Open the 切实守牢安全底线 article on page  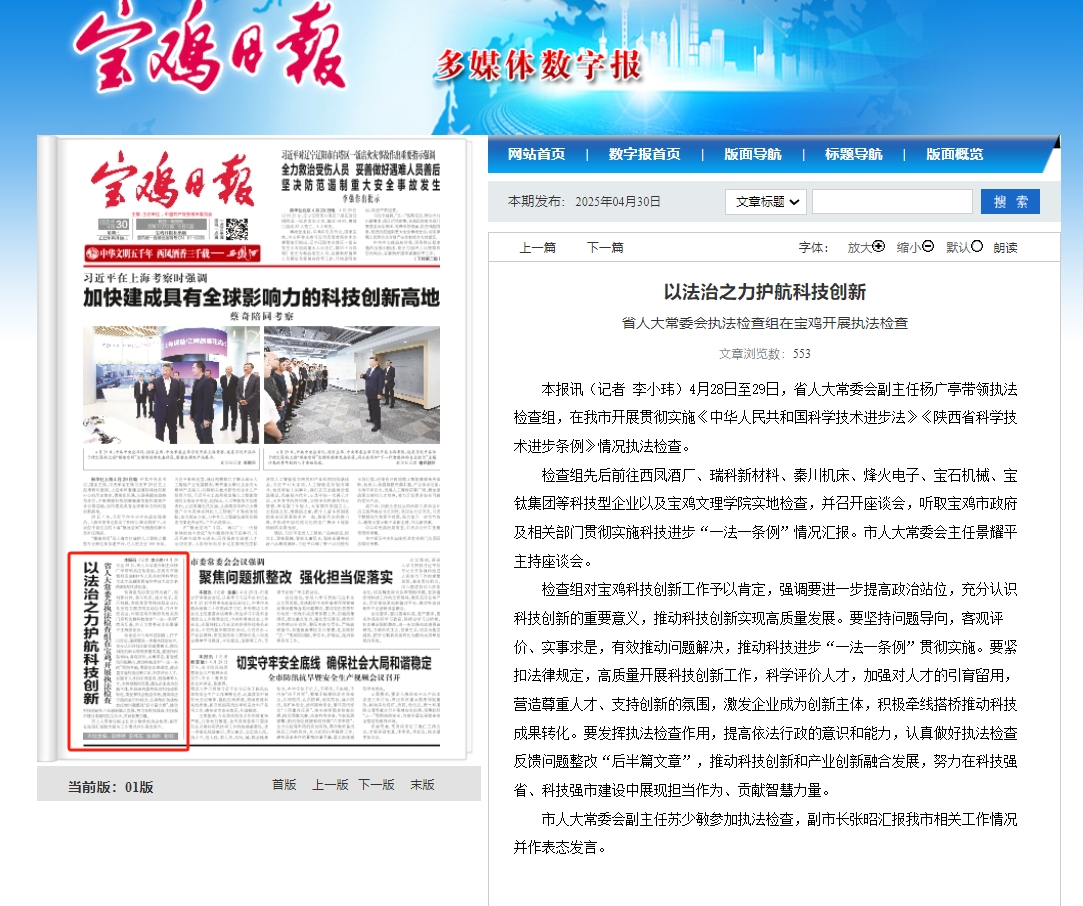click(x=334, y=663)
